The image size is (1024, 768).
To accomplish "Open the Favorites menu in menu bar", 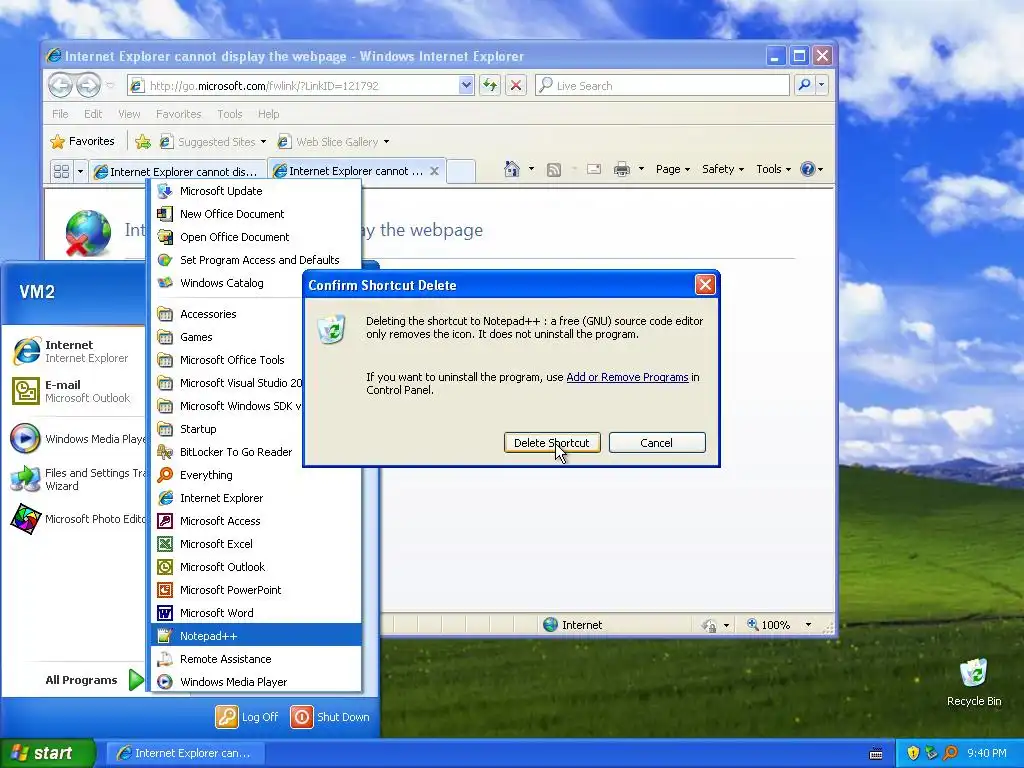I will [x=178, y=114].
